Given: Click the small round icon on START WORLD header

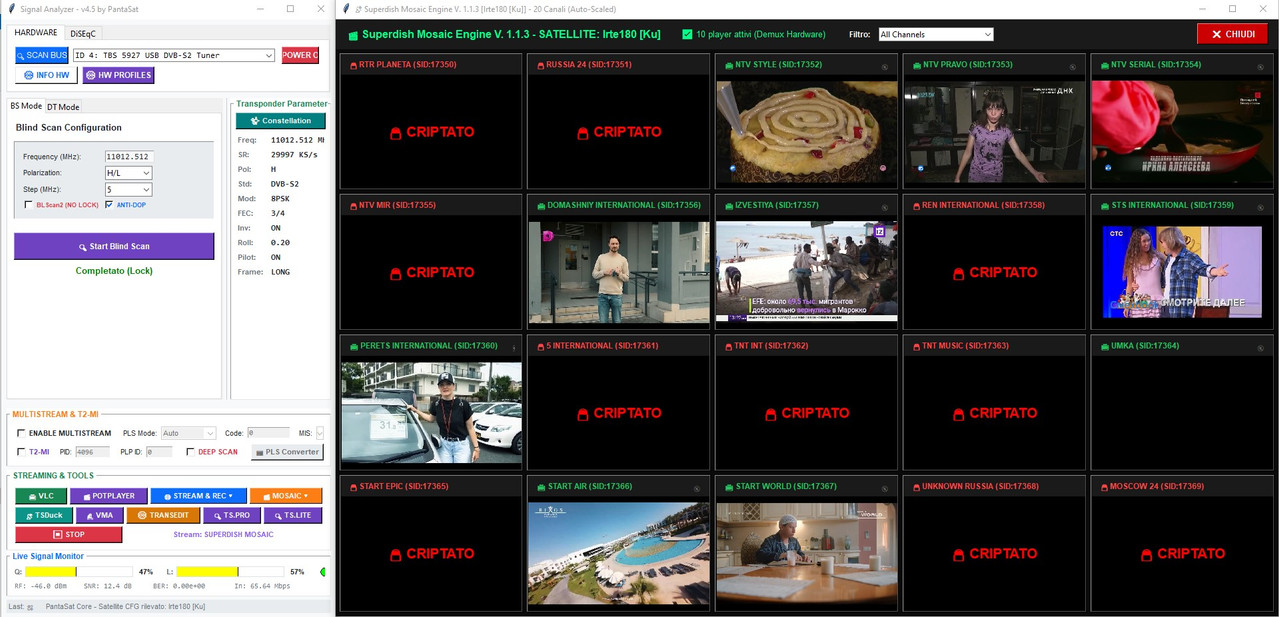Looking at the screenshot, I should coord(885,489).
